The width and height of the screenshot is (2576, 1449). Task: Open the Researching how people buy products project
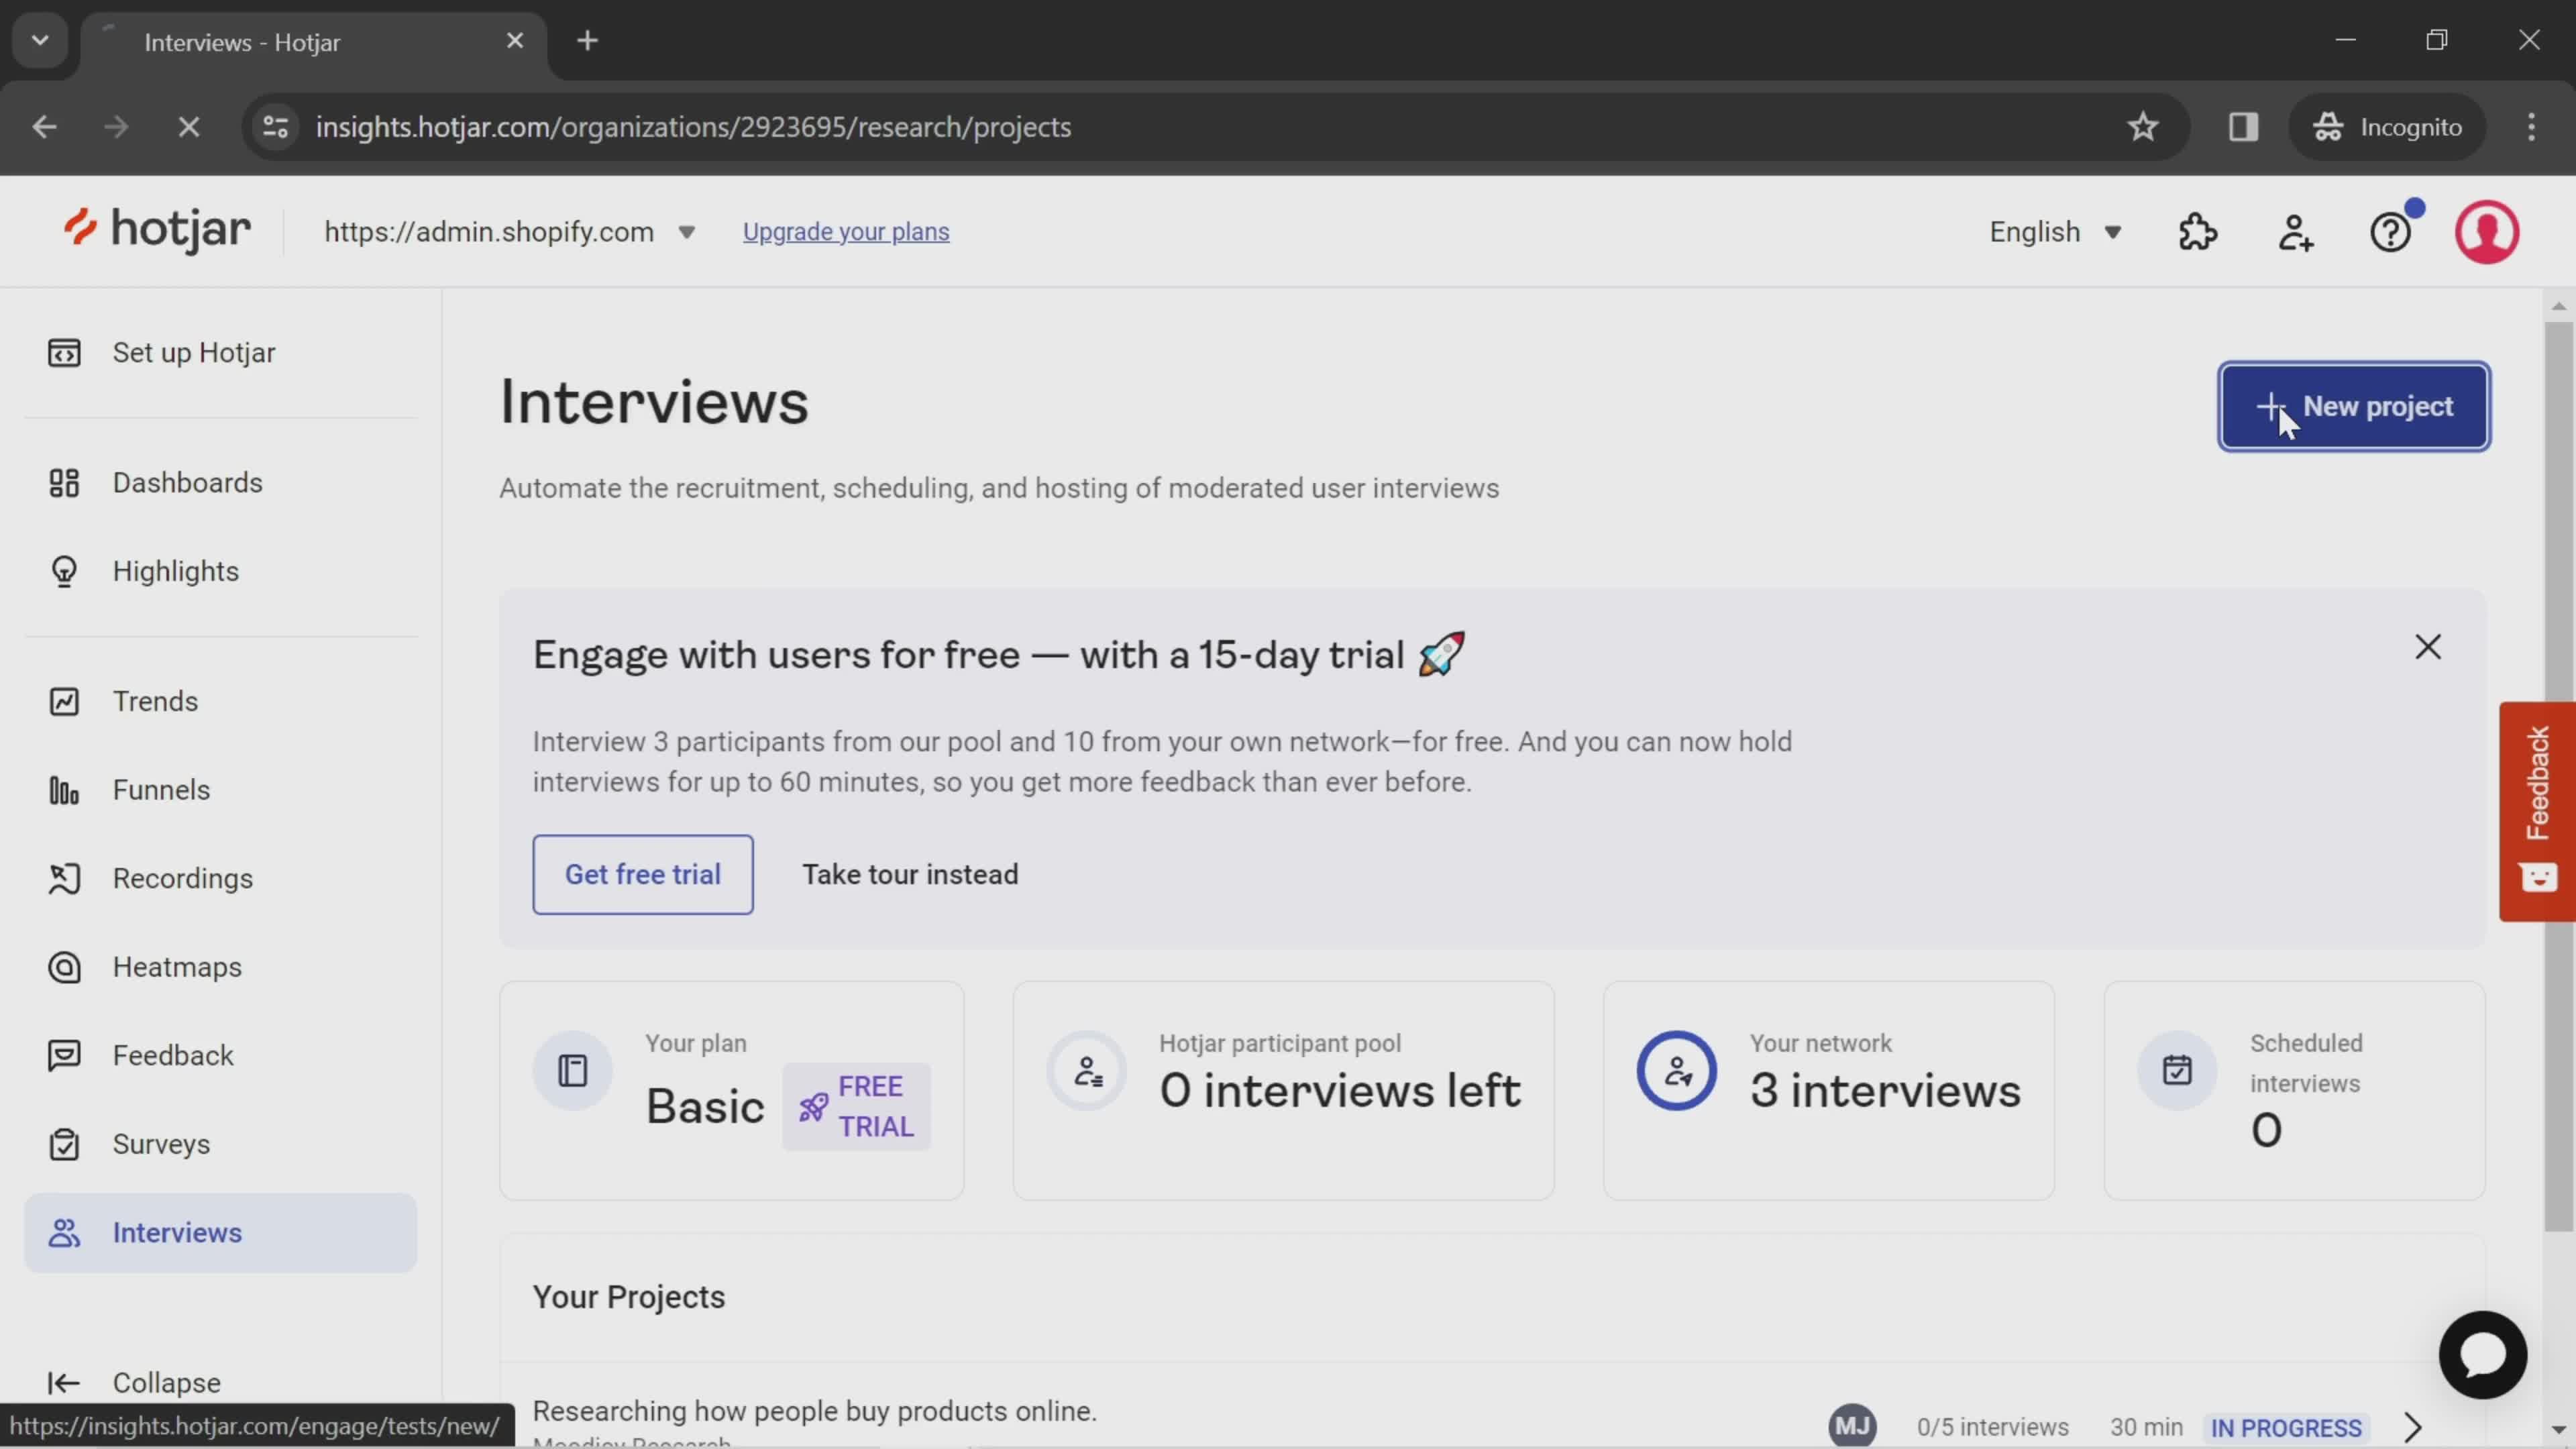coord(814,1411)
